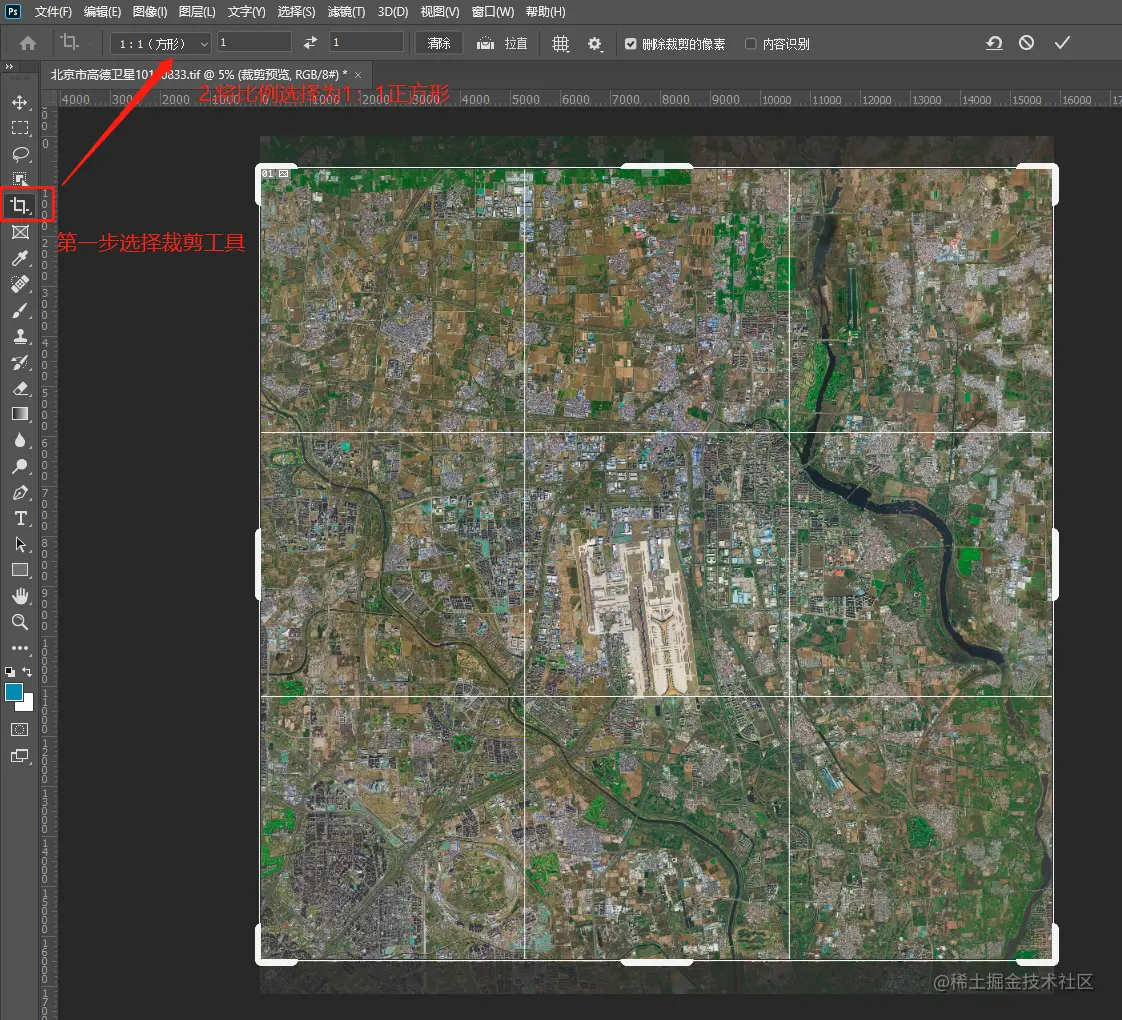Select the Dodge tool

[20, 466]
